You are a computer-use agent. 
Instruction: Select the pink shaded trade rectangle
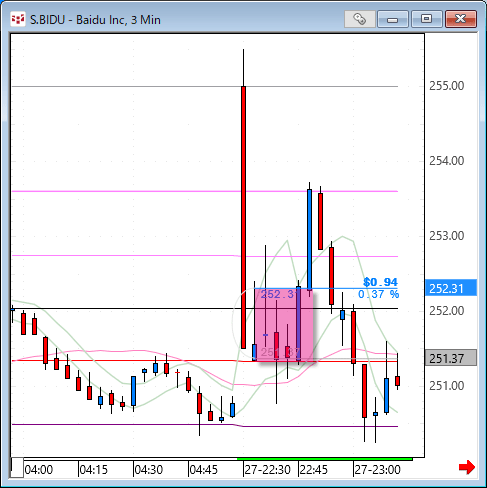click(x=284, y=325)
